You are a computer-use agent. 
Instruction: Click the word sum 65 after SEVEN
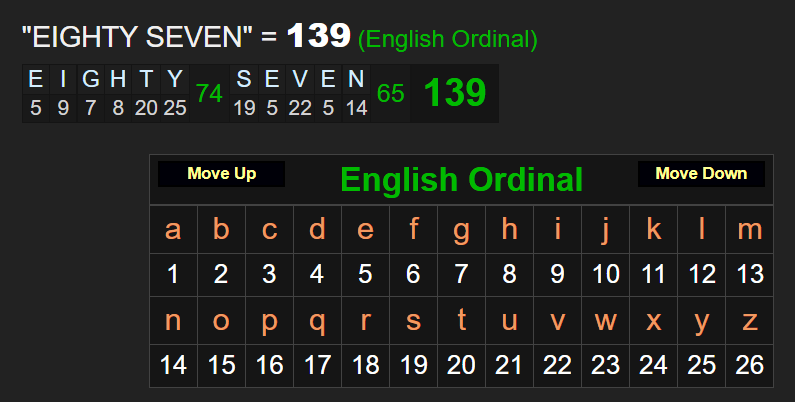pos(390,93)
